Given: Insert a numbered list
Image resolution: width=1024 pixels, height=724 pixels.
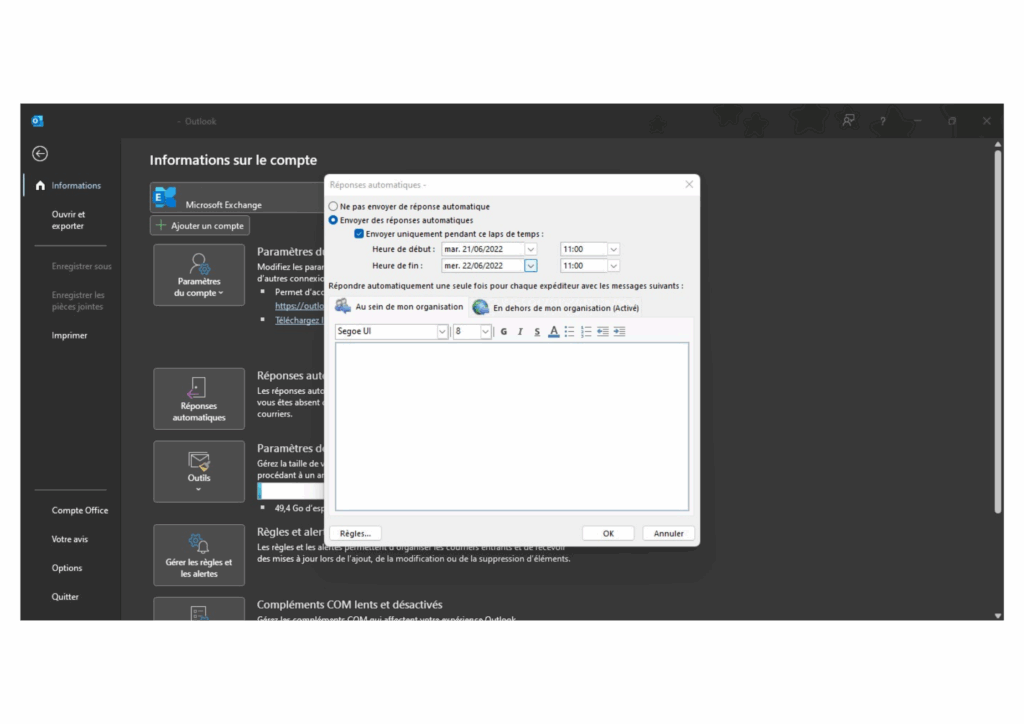Looking at the screenshot, I should tap(586, 332).
